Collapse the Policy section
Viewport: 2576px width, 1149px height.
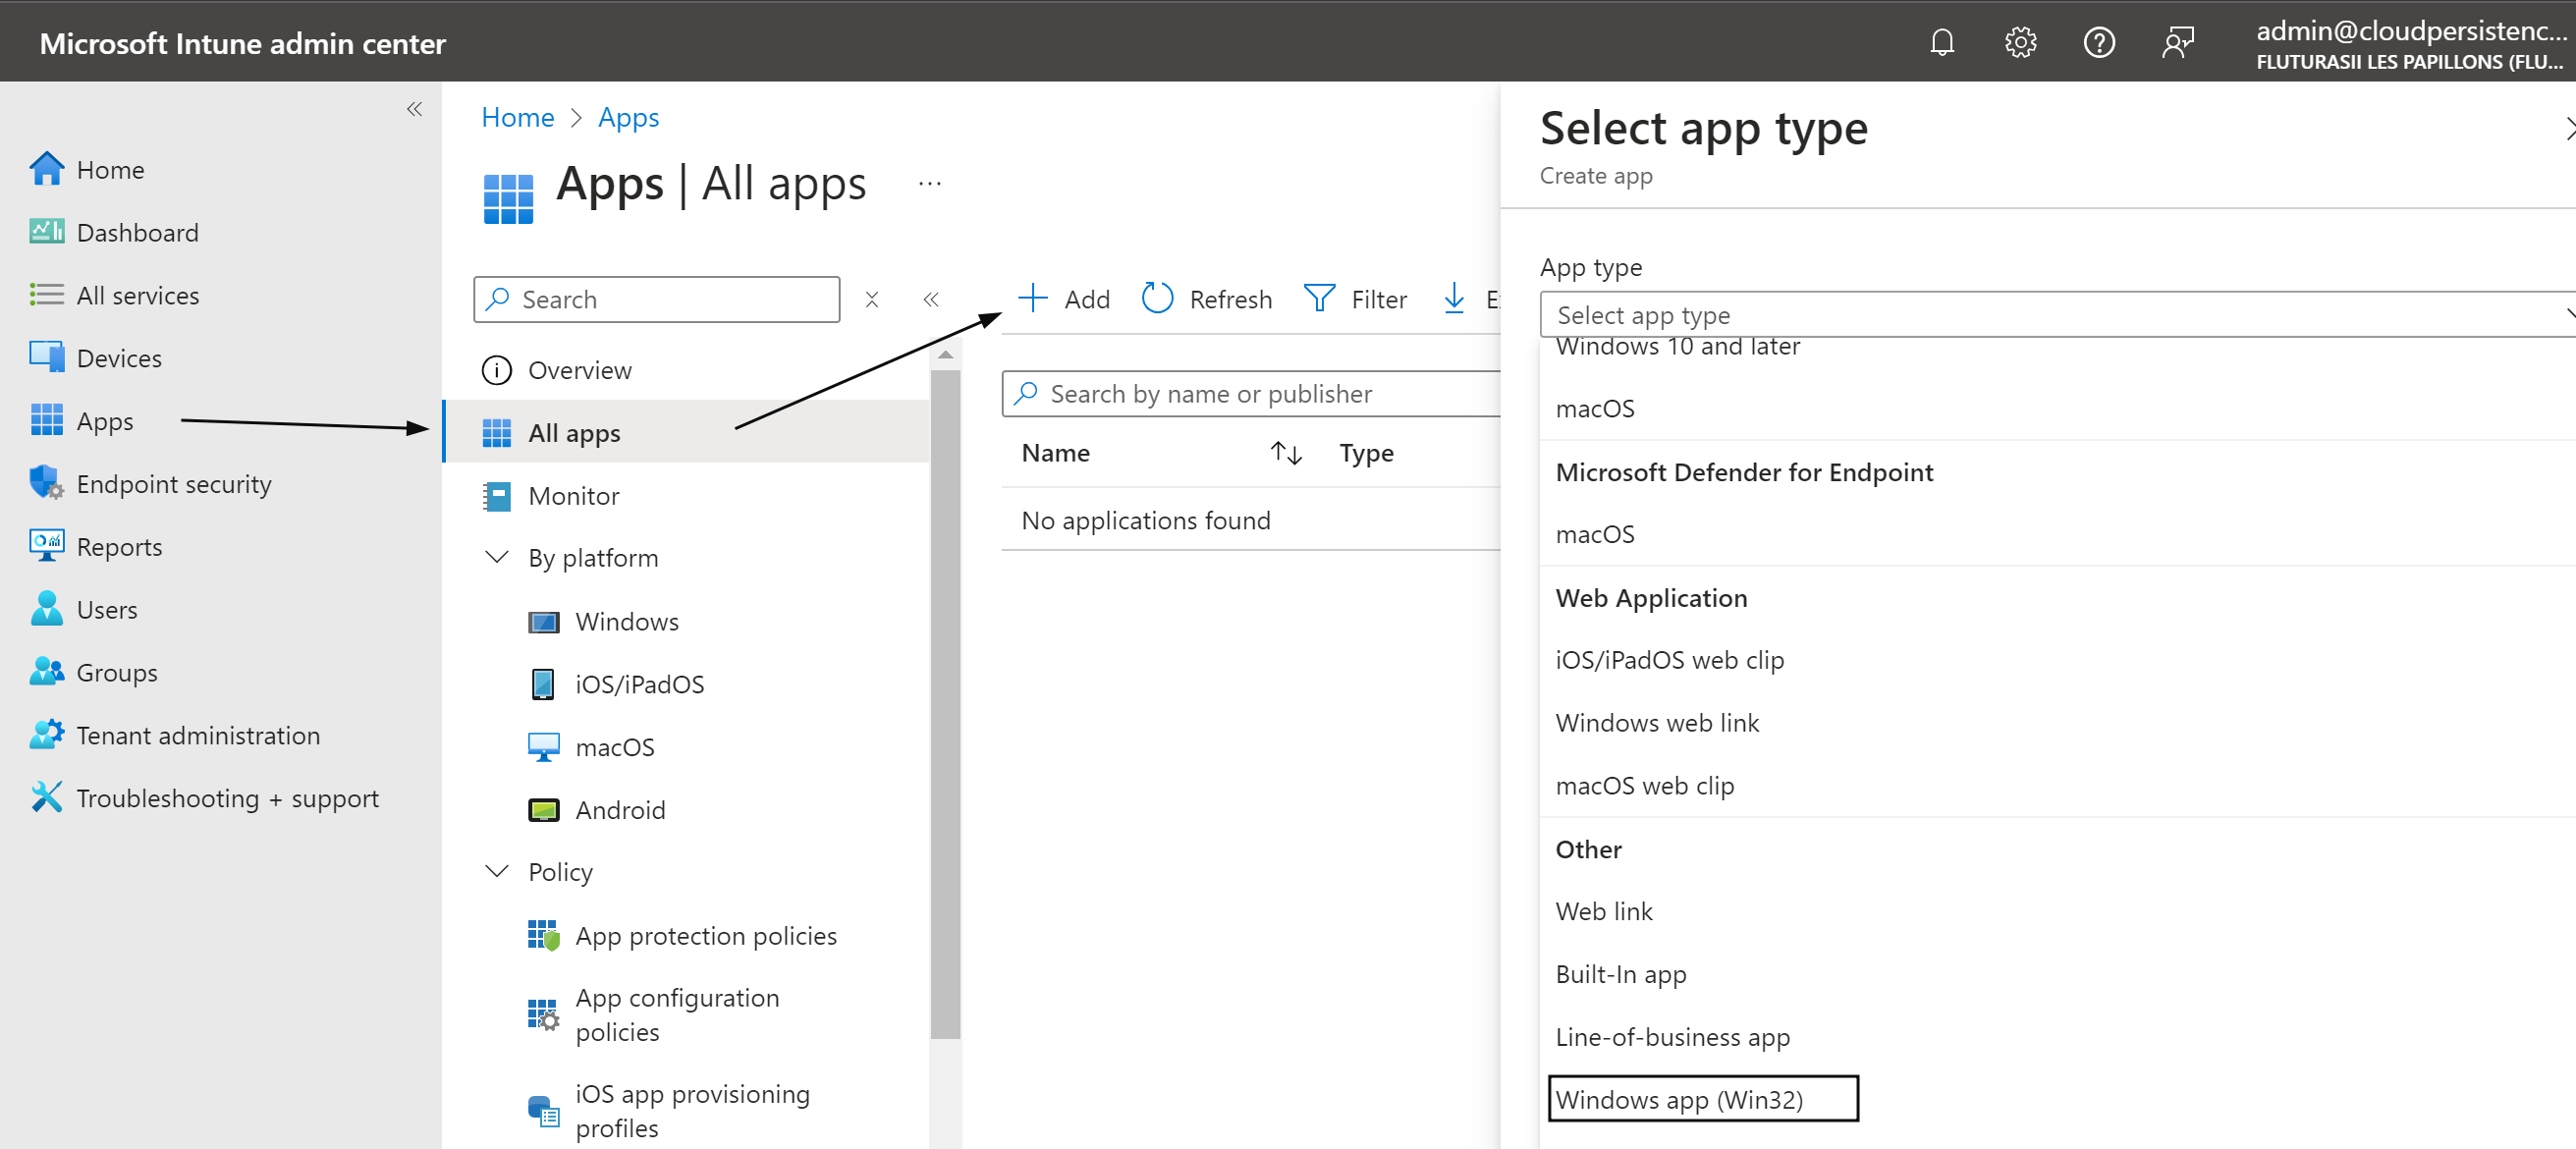(497, 871)
